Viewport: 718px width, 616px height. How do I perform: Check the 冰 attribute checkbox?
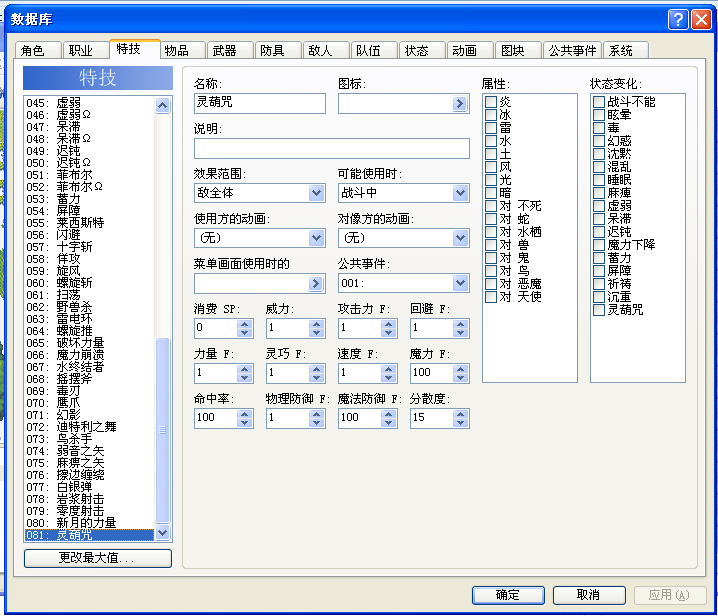pos(491,114)
